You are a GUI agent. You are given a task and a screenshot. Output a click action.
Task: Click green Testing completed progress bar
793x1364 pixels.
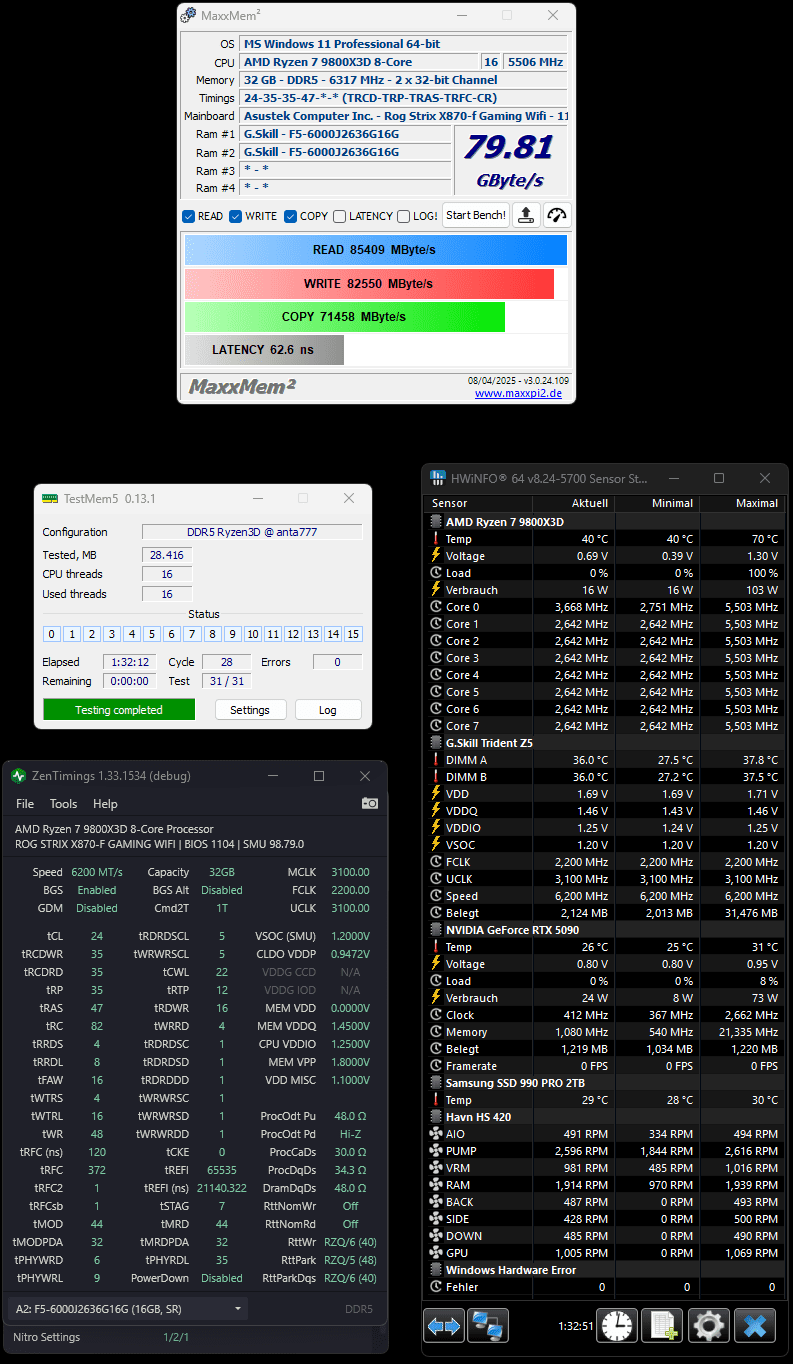click(x=119, y=710)
